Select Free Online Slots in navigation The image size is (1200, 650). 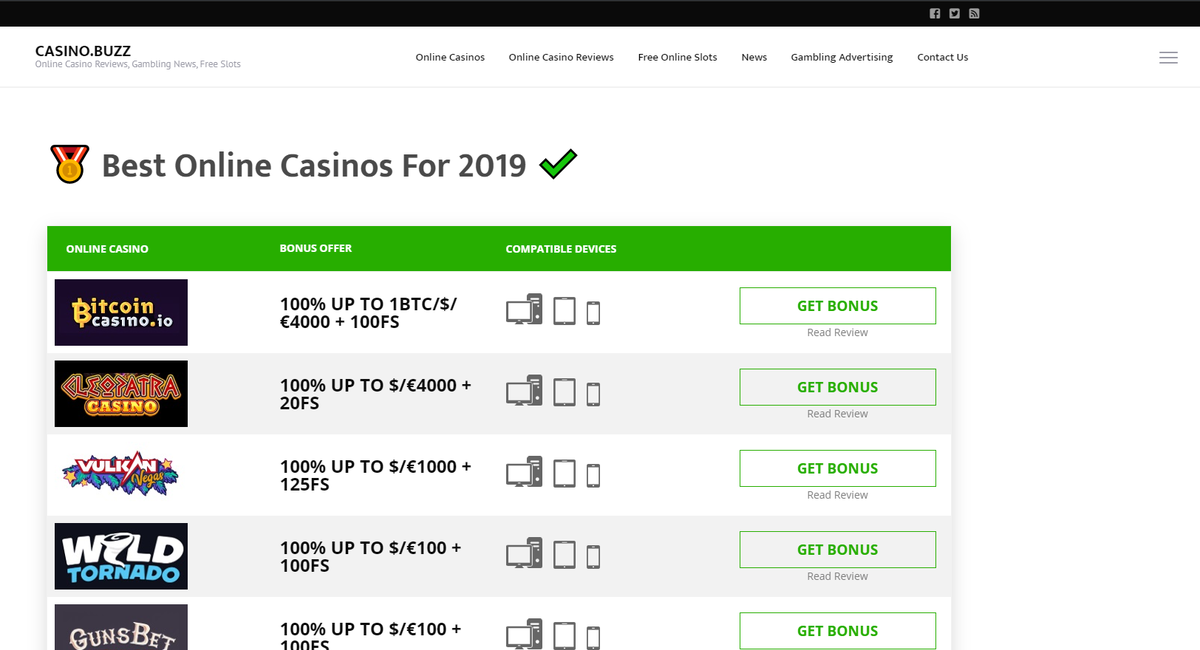[677, 57]
